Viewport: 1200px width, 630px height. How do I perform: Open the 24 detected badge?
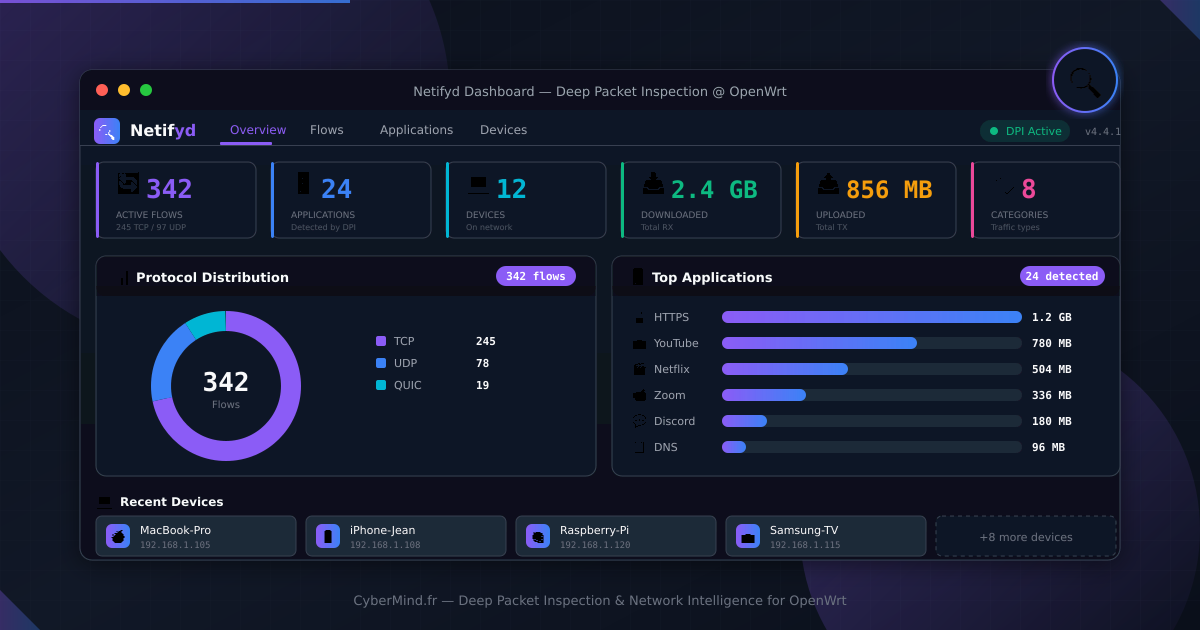[1061, 276]
